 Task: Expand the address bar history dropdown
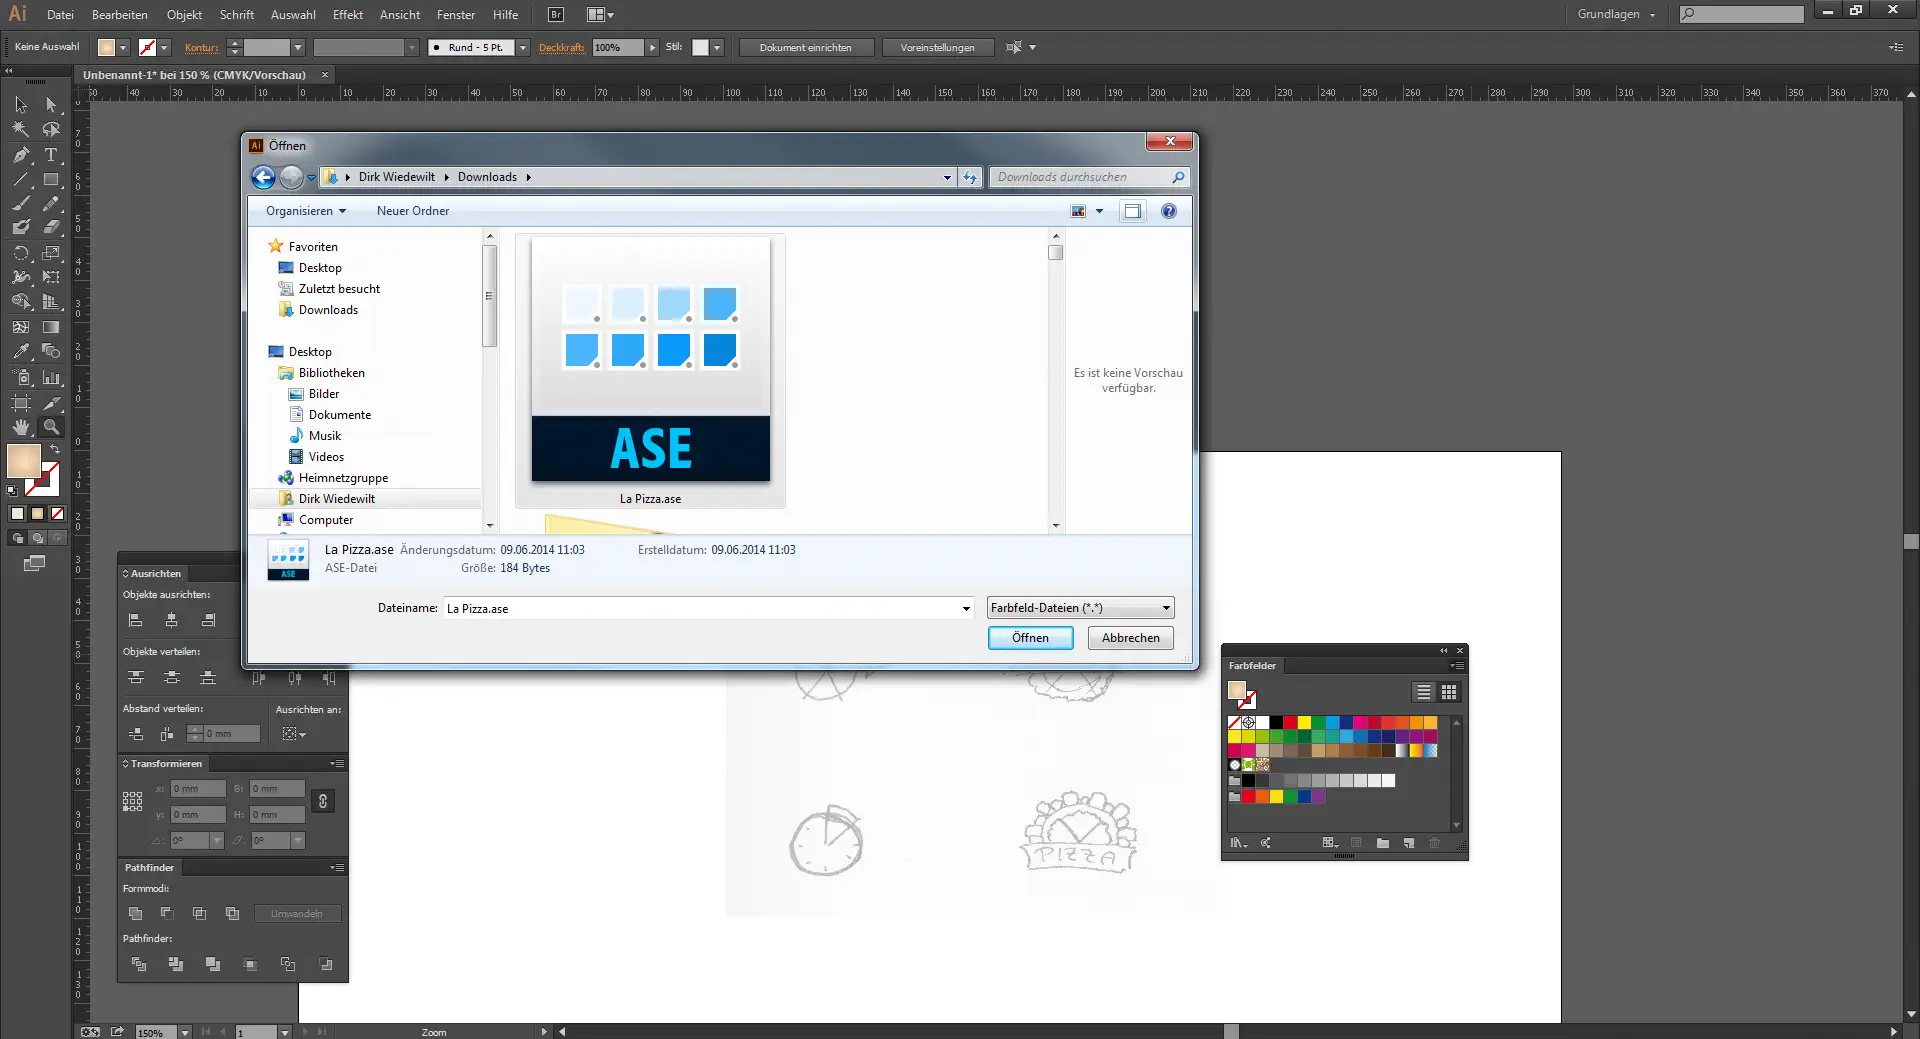coord(946,177)
